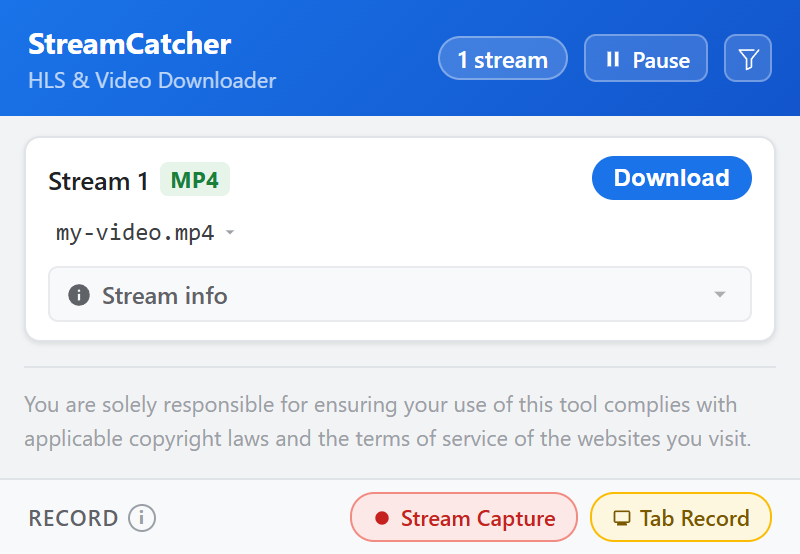This screenshot has width=800, height=554.
Task: Click the Stream info chevron arrow
Action: (719, 294)
